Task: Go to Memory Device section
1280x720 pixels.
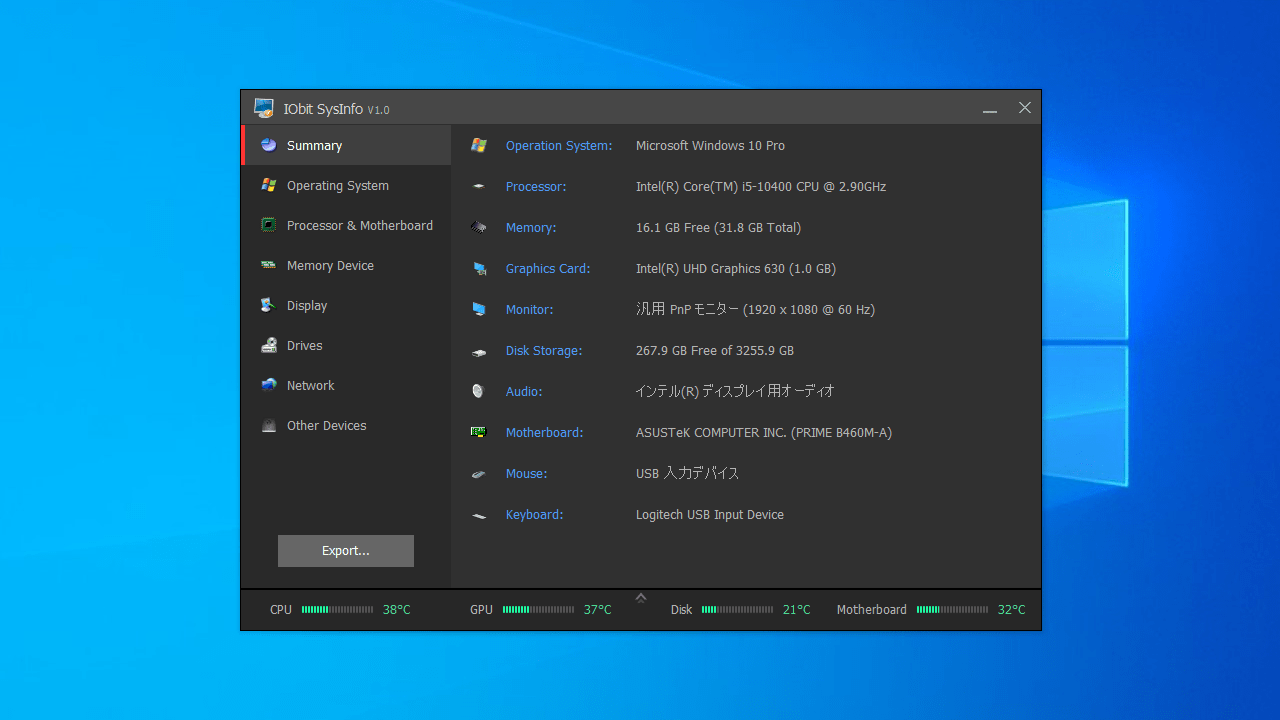Action: (346, 265)
